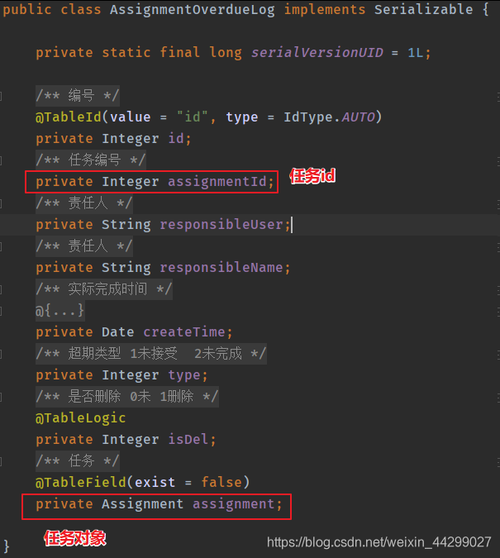Click the red 任务对象 annotation label
The image size is (500, 558).
point(75,538)
